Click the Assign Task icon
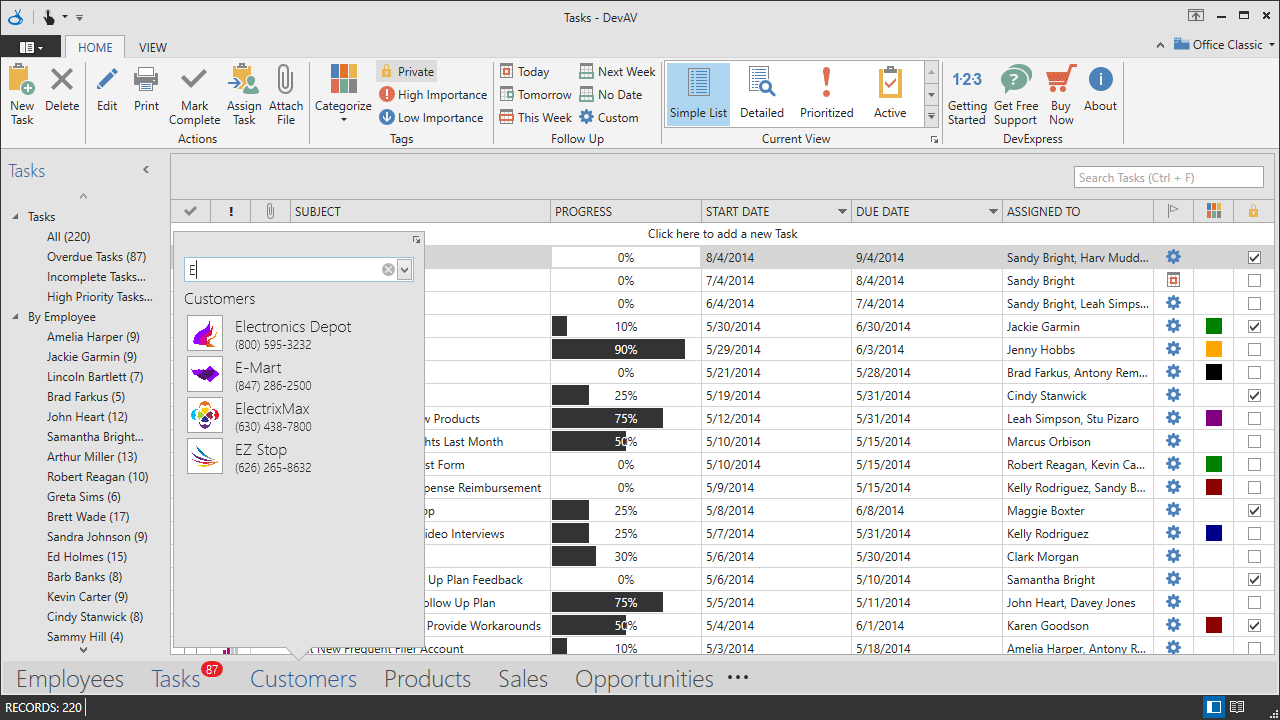 (x=243, y=80)
